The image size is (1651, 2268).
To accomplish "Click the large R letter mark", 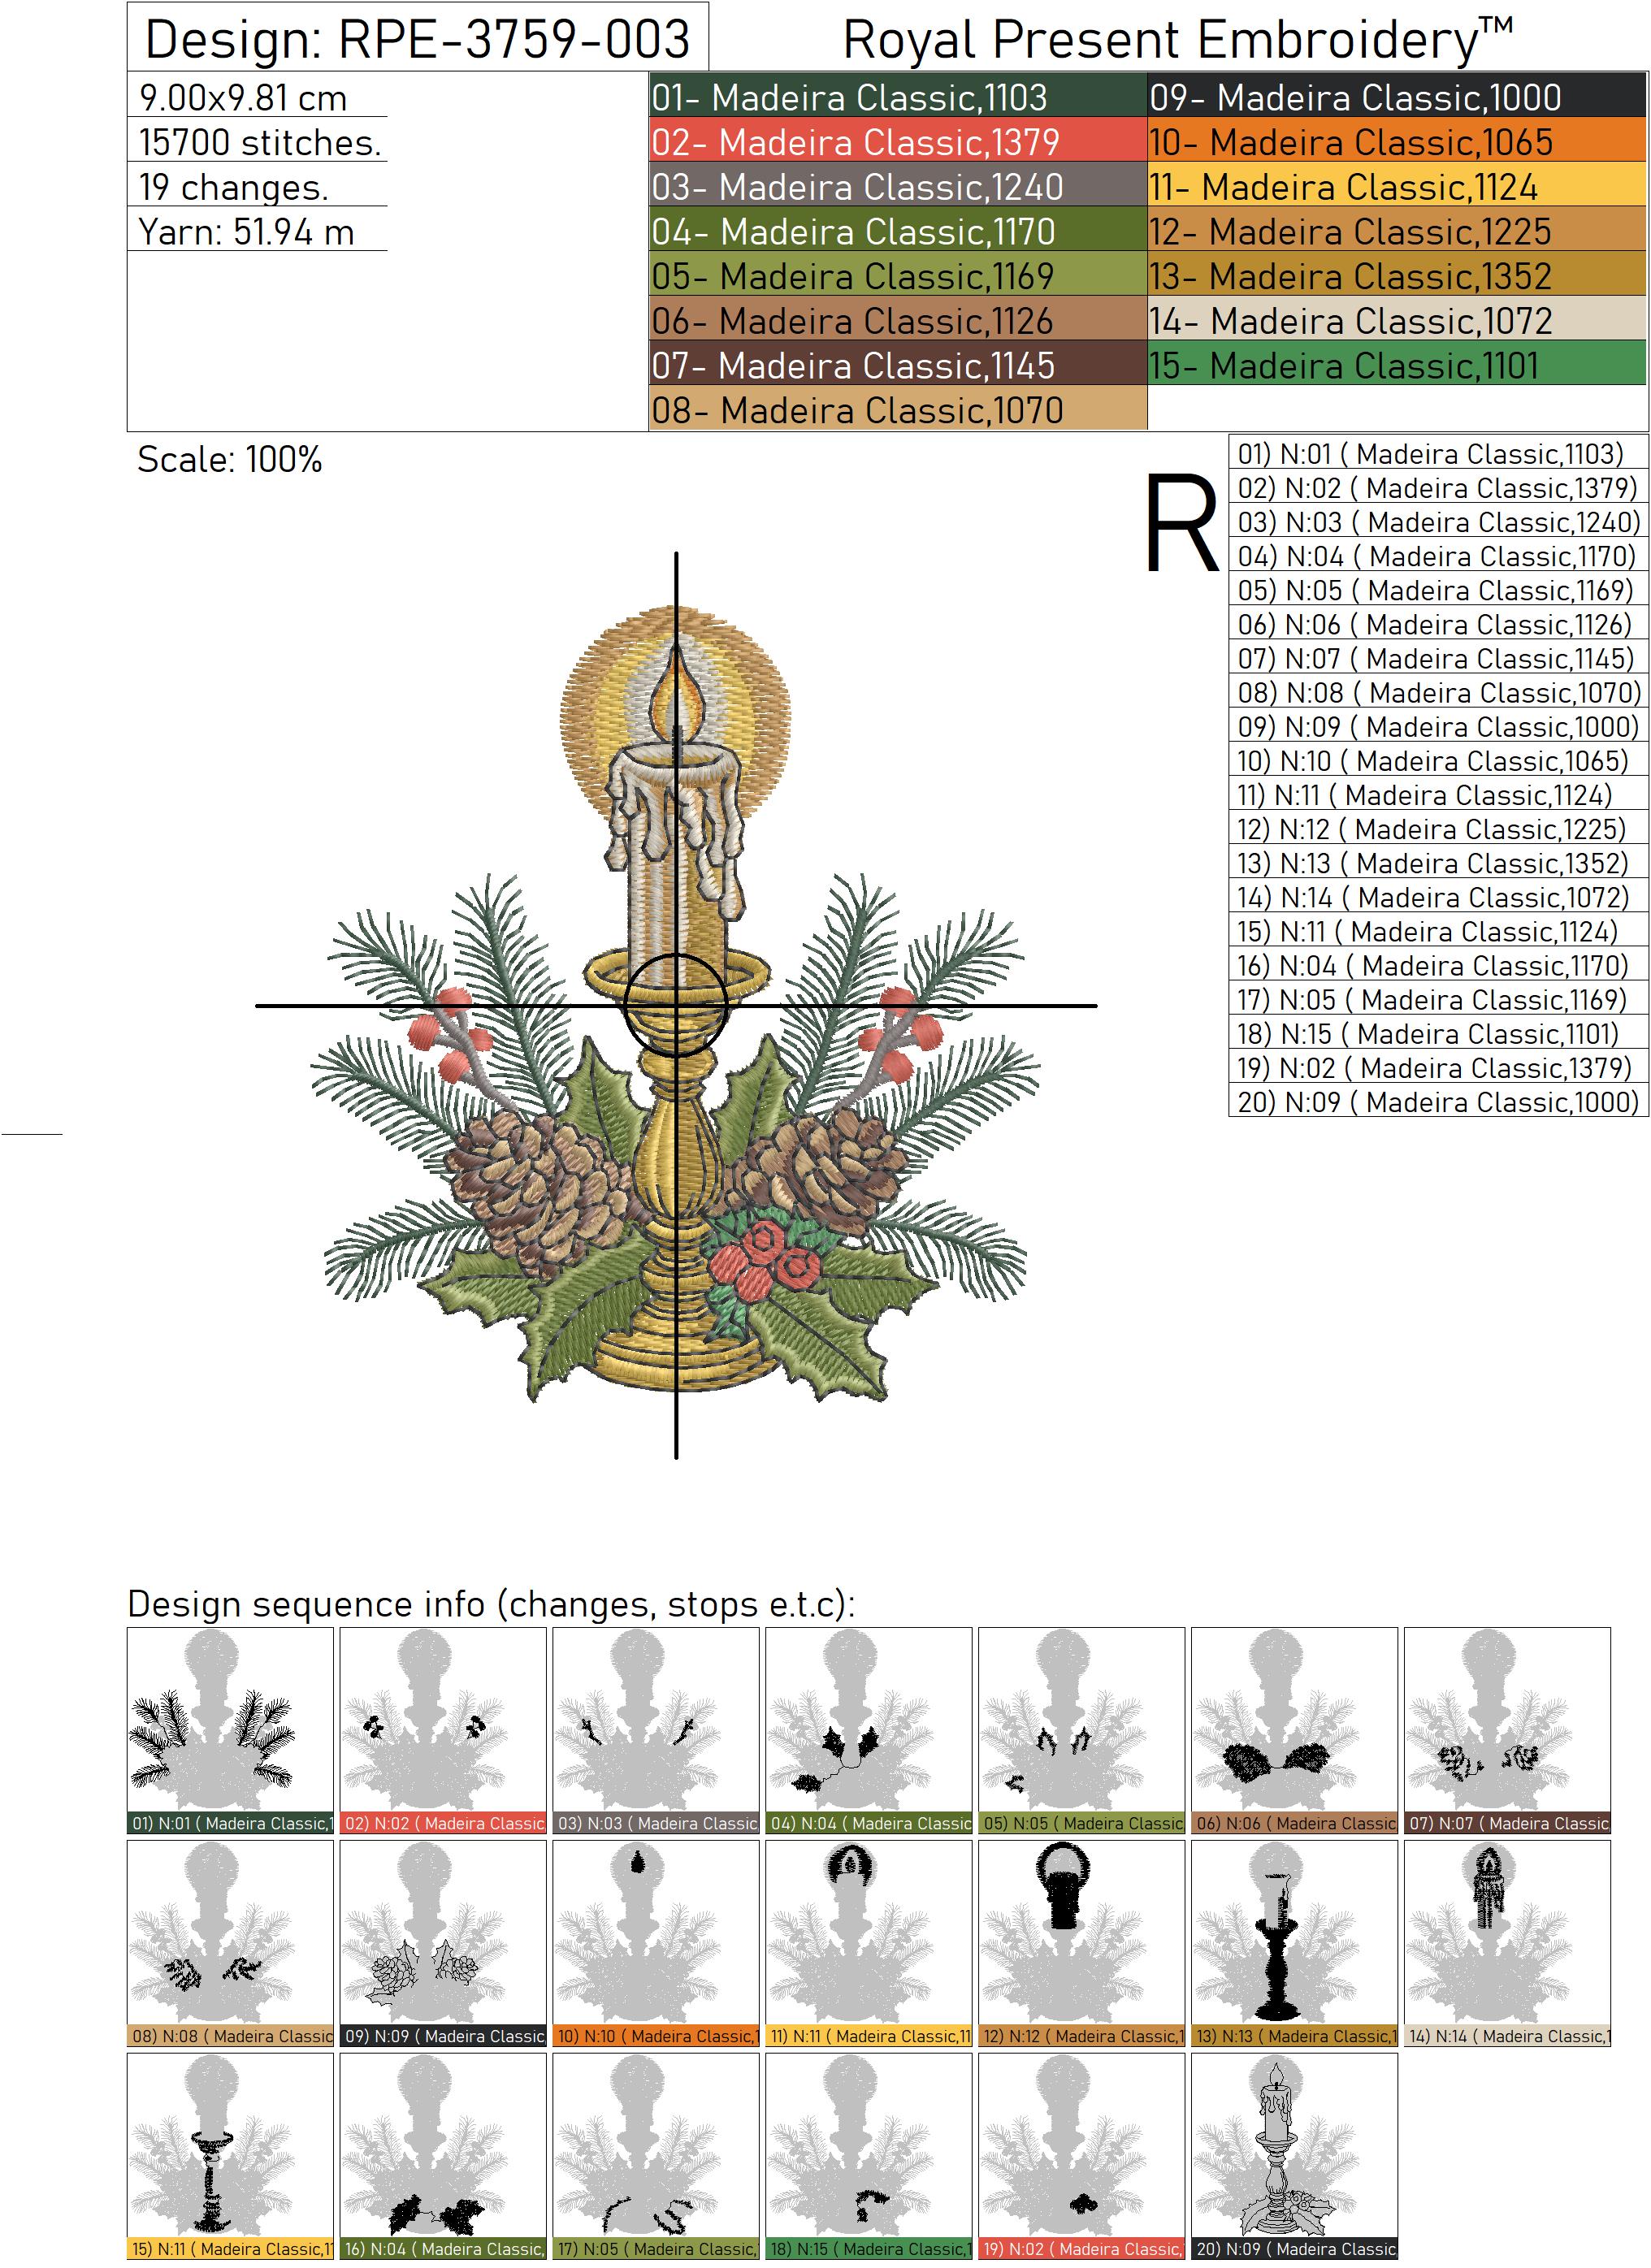I will click(1181, 522).
